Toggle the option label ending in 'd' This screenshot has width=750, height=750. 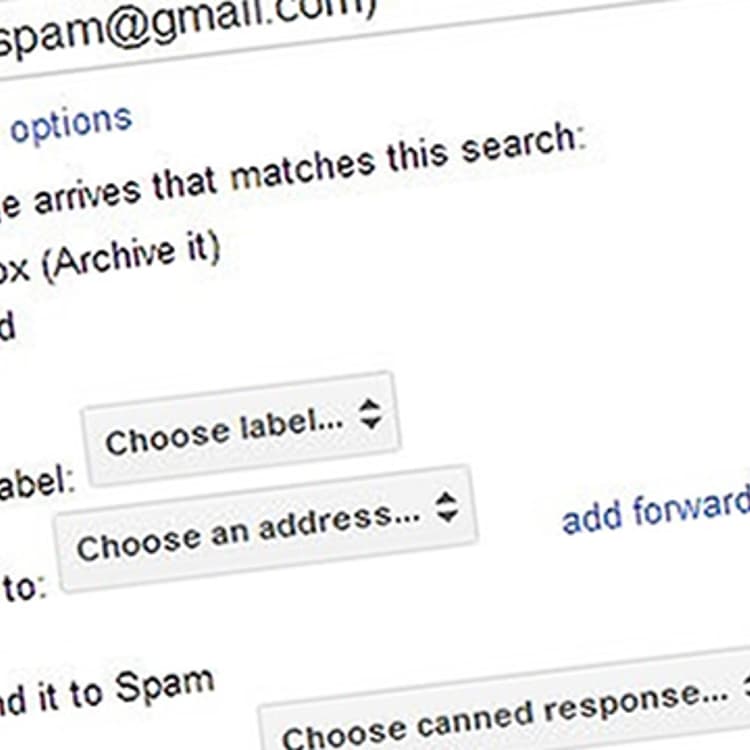click(8, 326)
